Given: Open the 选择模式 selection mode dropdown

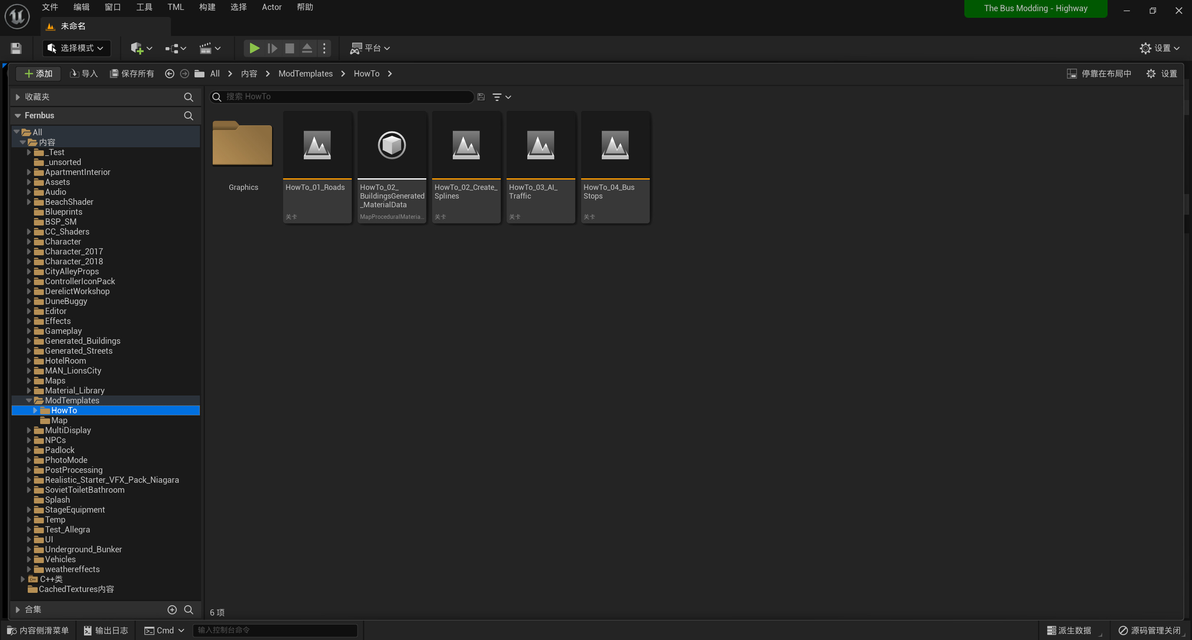Looking at the screenshot, I should 76,48.
